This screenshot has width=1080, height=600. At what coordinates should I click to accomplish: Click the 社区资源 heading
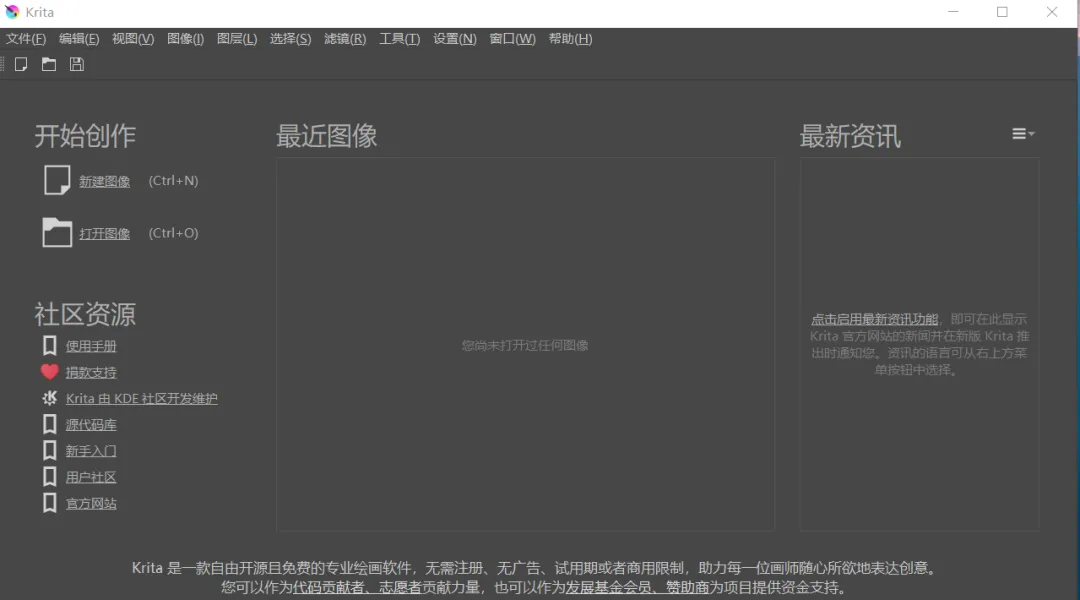click(85, 314)
